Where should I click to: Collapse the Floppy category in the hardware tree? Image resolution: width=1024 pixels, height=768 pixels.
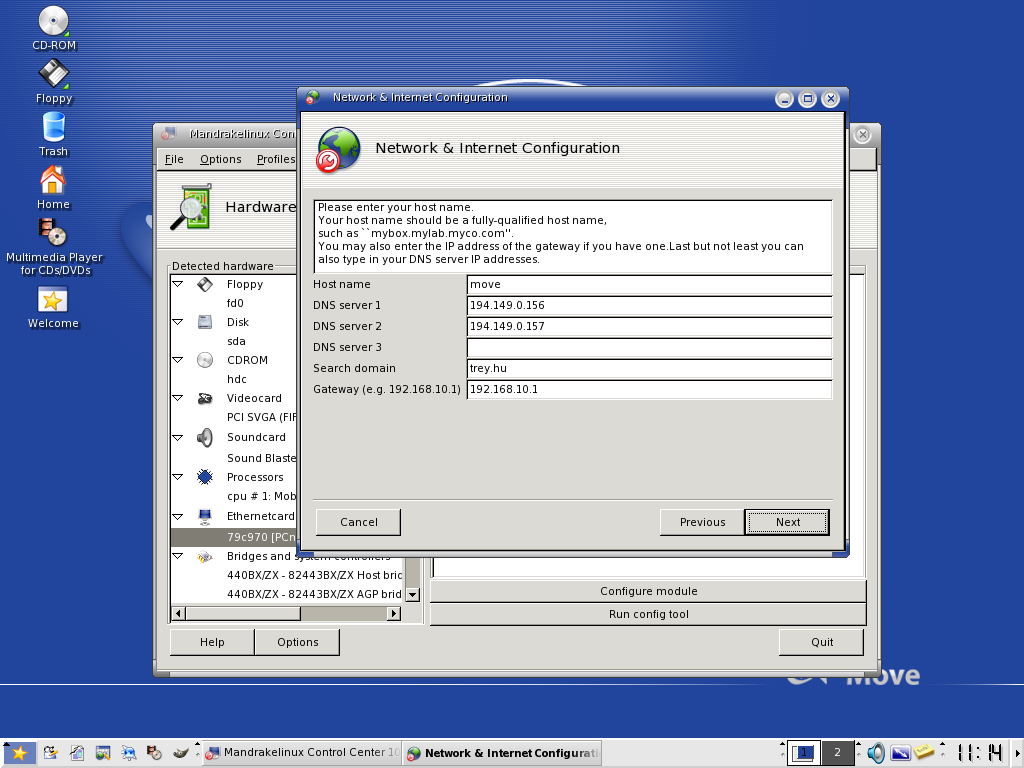[x=178, y=284]
